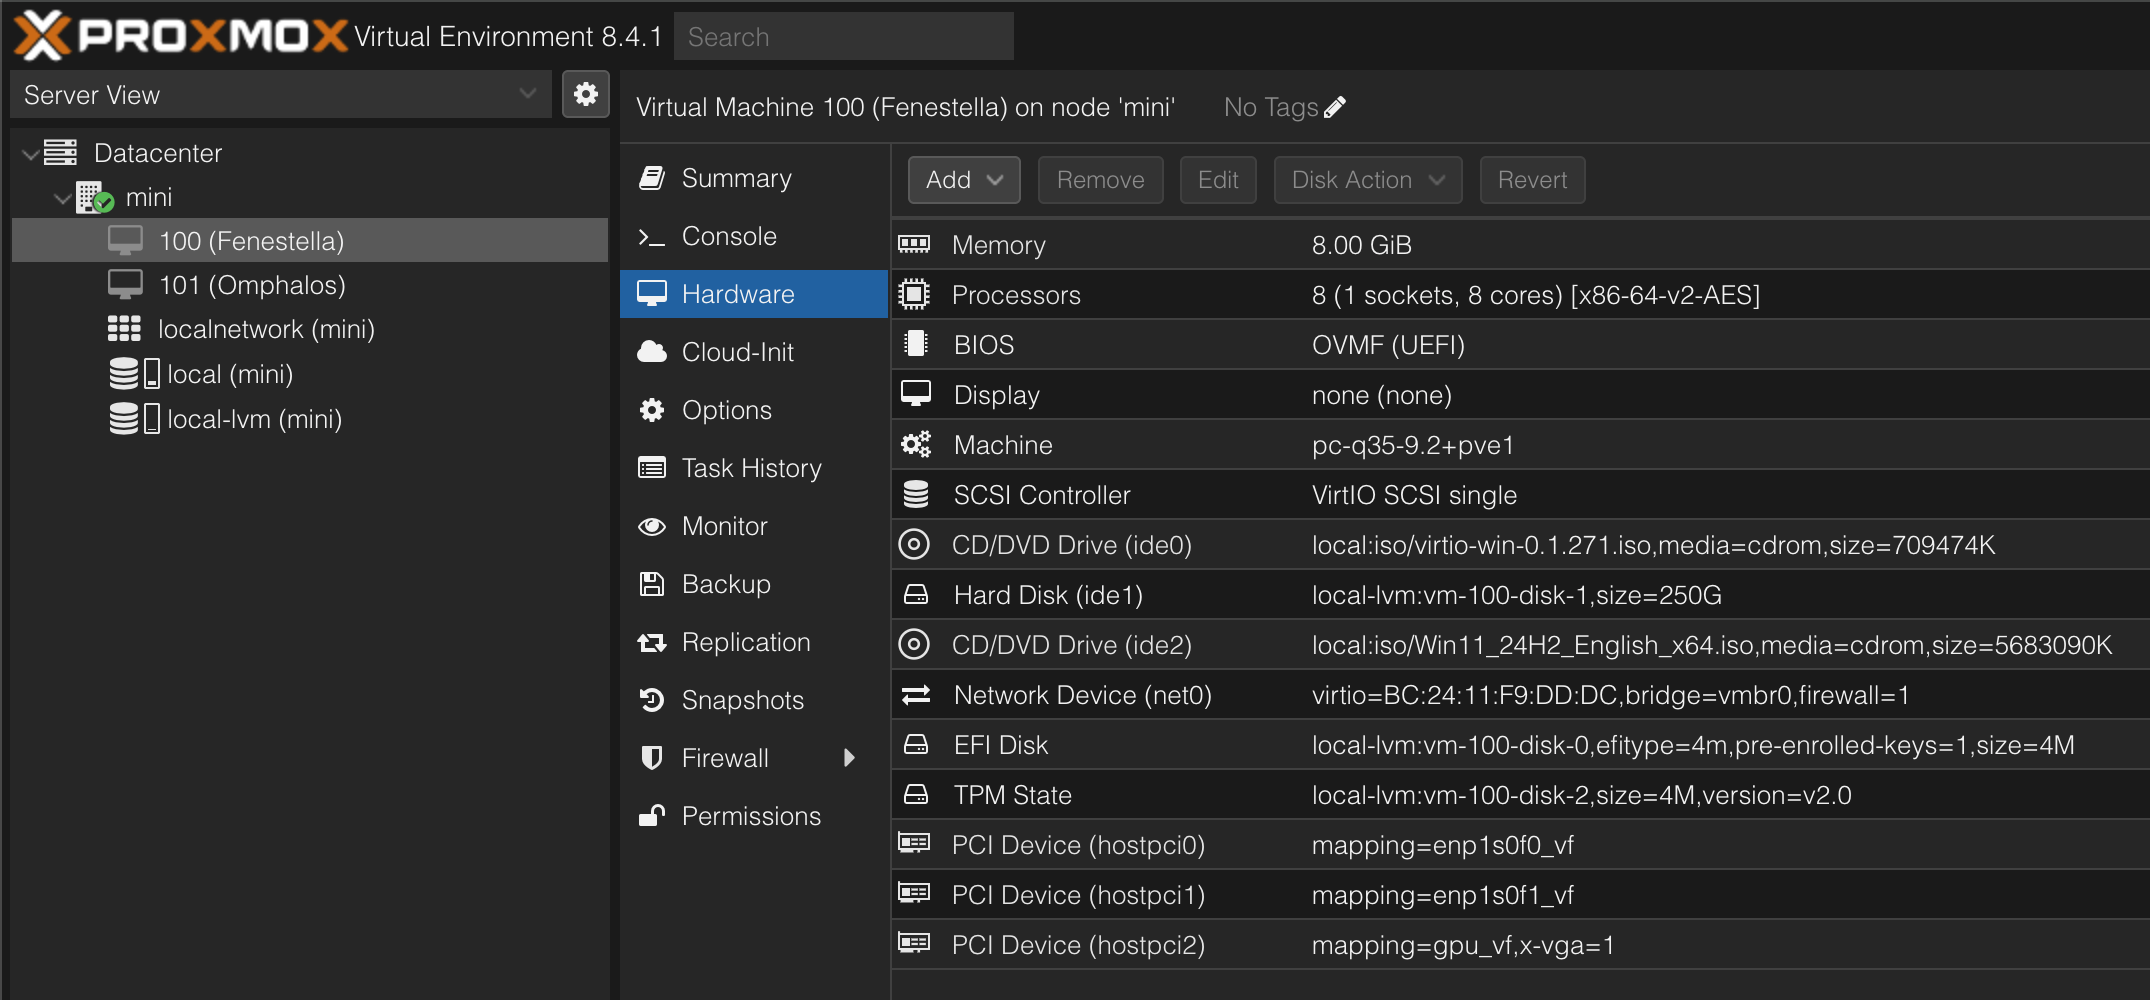Select the VirtIO SCSI single value
2150x1000 pixels.
pyautogui.click(x=1414, y=495)
